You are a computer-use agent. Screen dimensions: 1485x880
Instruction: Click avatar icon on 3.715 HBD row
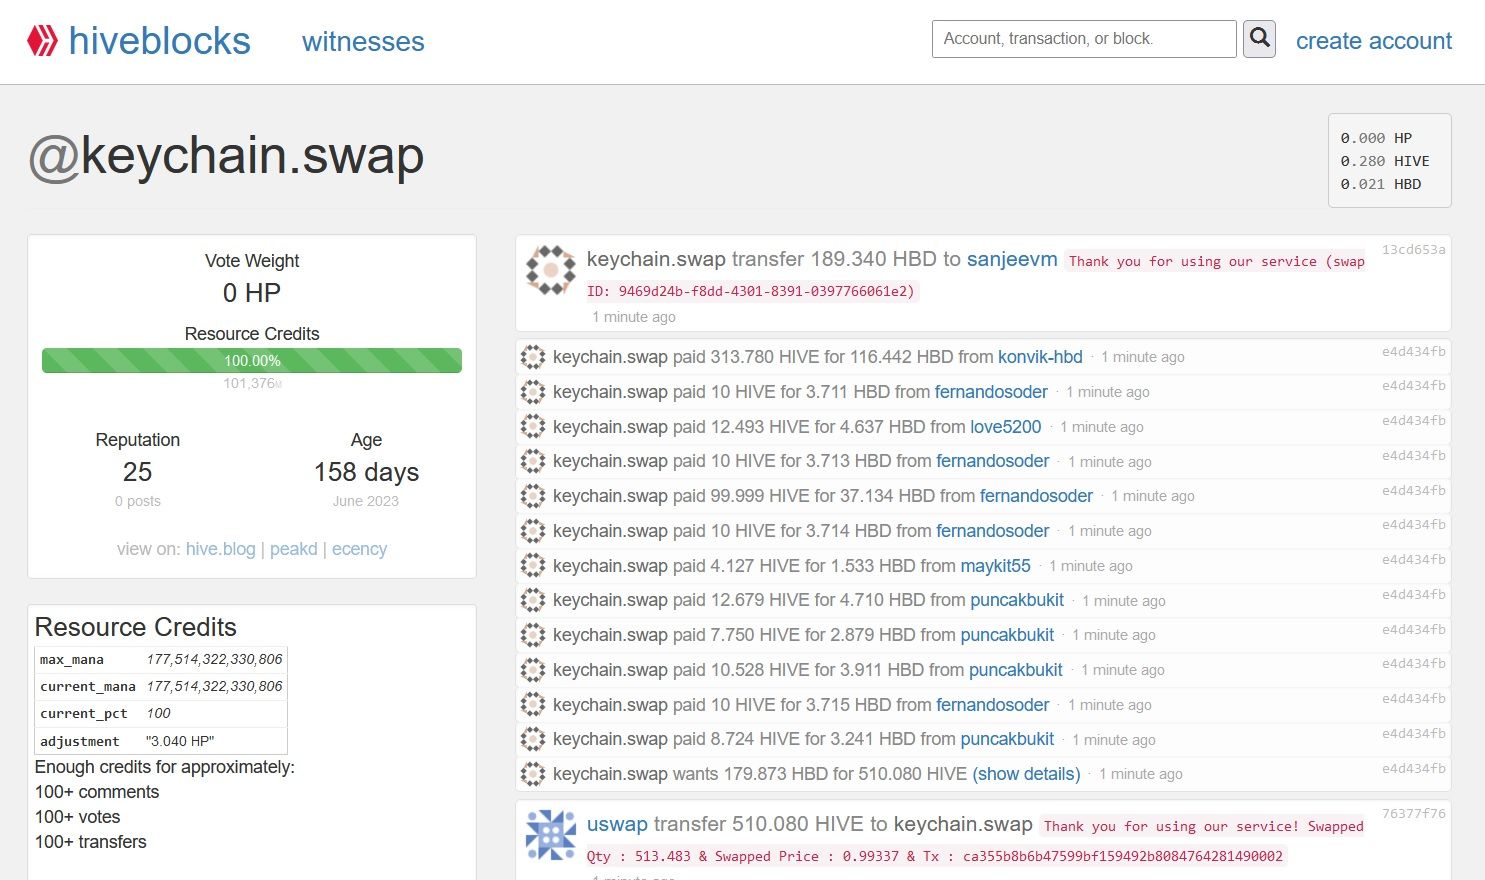point(533,705)
